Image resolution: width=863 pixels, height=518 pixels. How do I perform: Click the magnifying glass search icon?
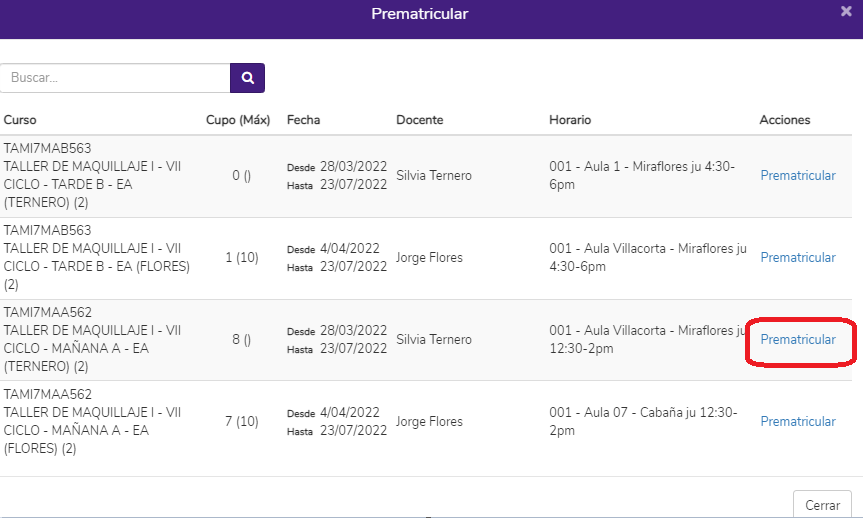click(x=247, y=78)
